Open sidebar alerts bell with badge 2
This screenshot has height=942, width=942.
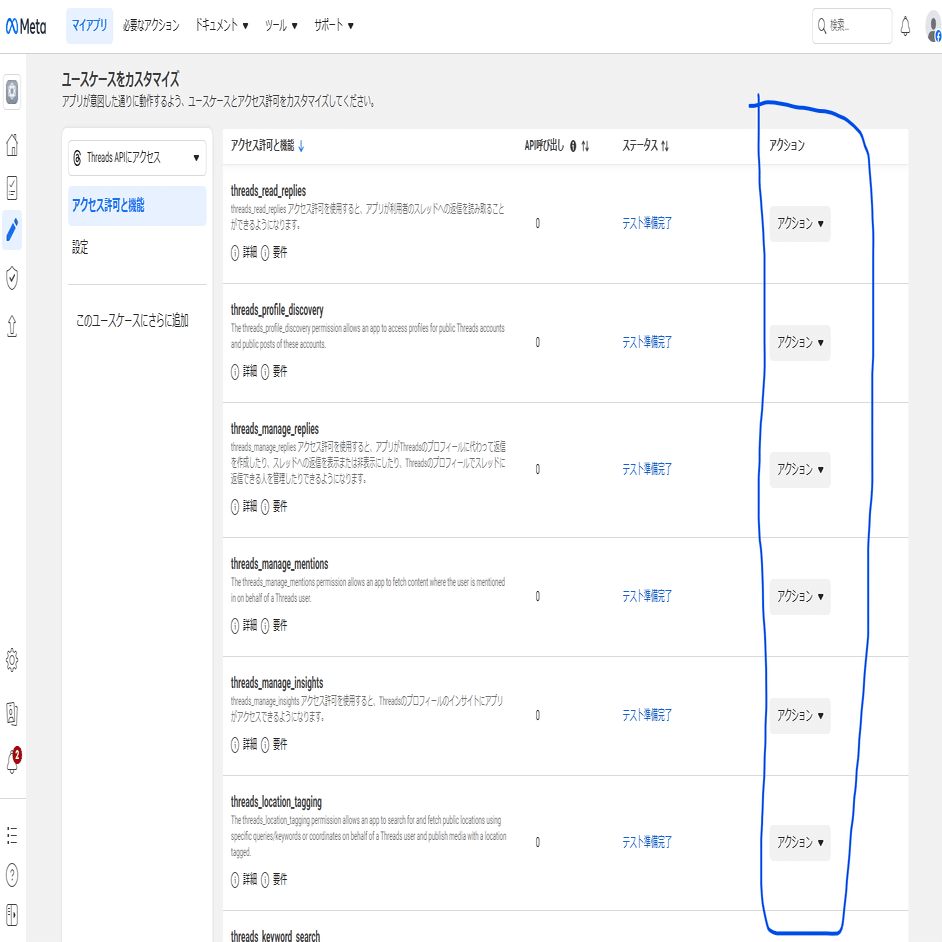13,760
